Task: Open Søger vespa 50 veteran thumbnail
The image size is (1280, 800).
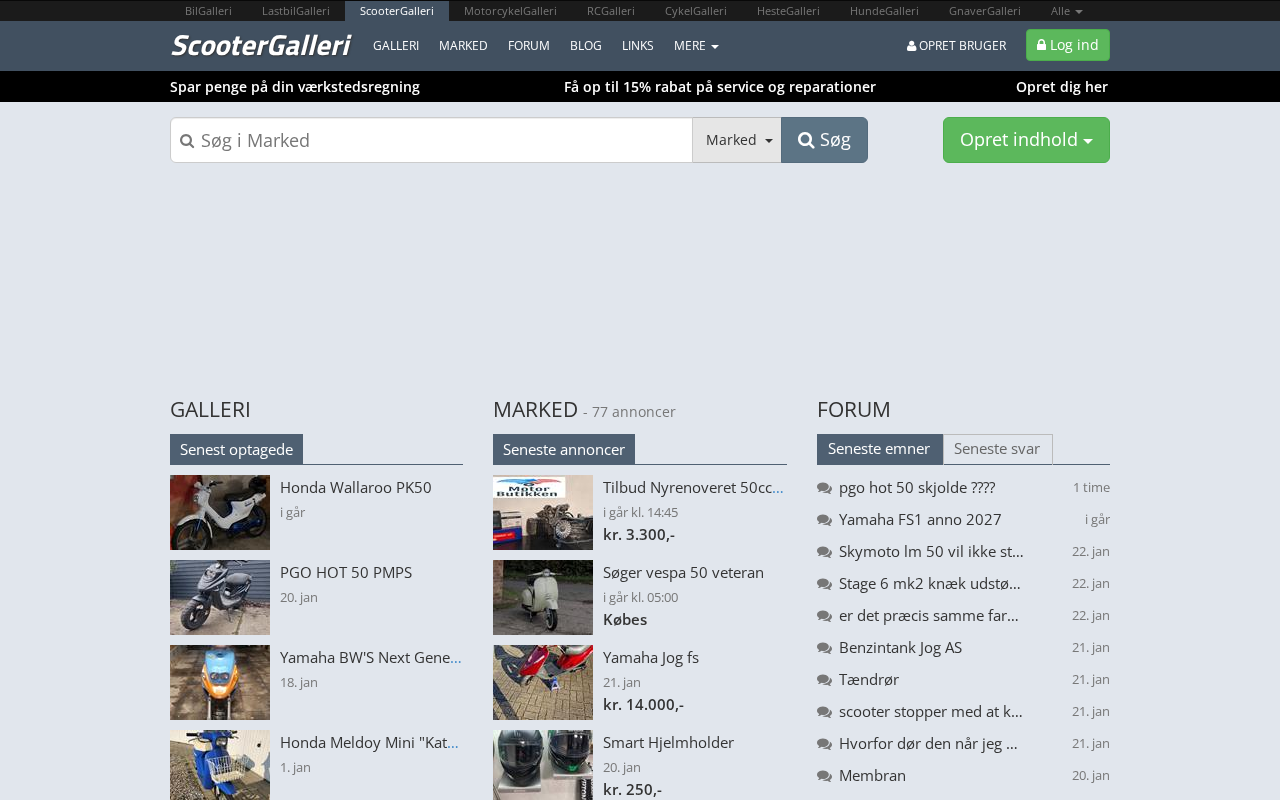Action: coord(543,598)
